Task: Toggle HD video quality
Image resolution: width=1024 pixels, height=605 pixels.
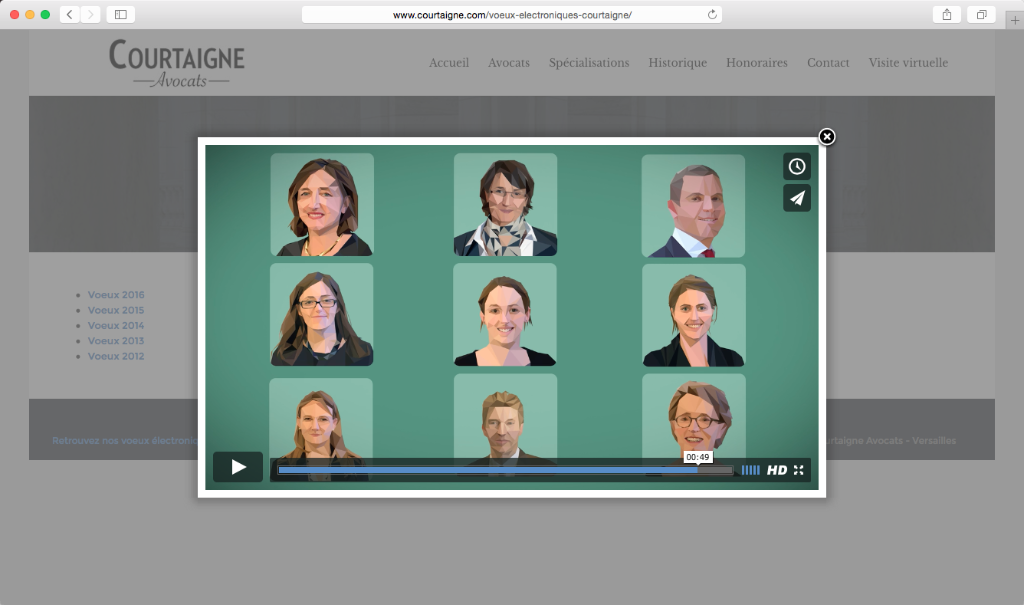Action: click(x=777, y=470)
